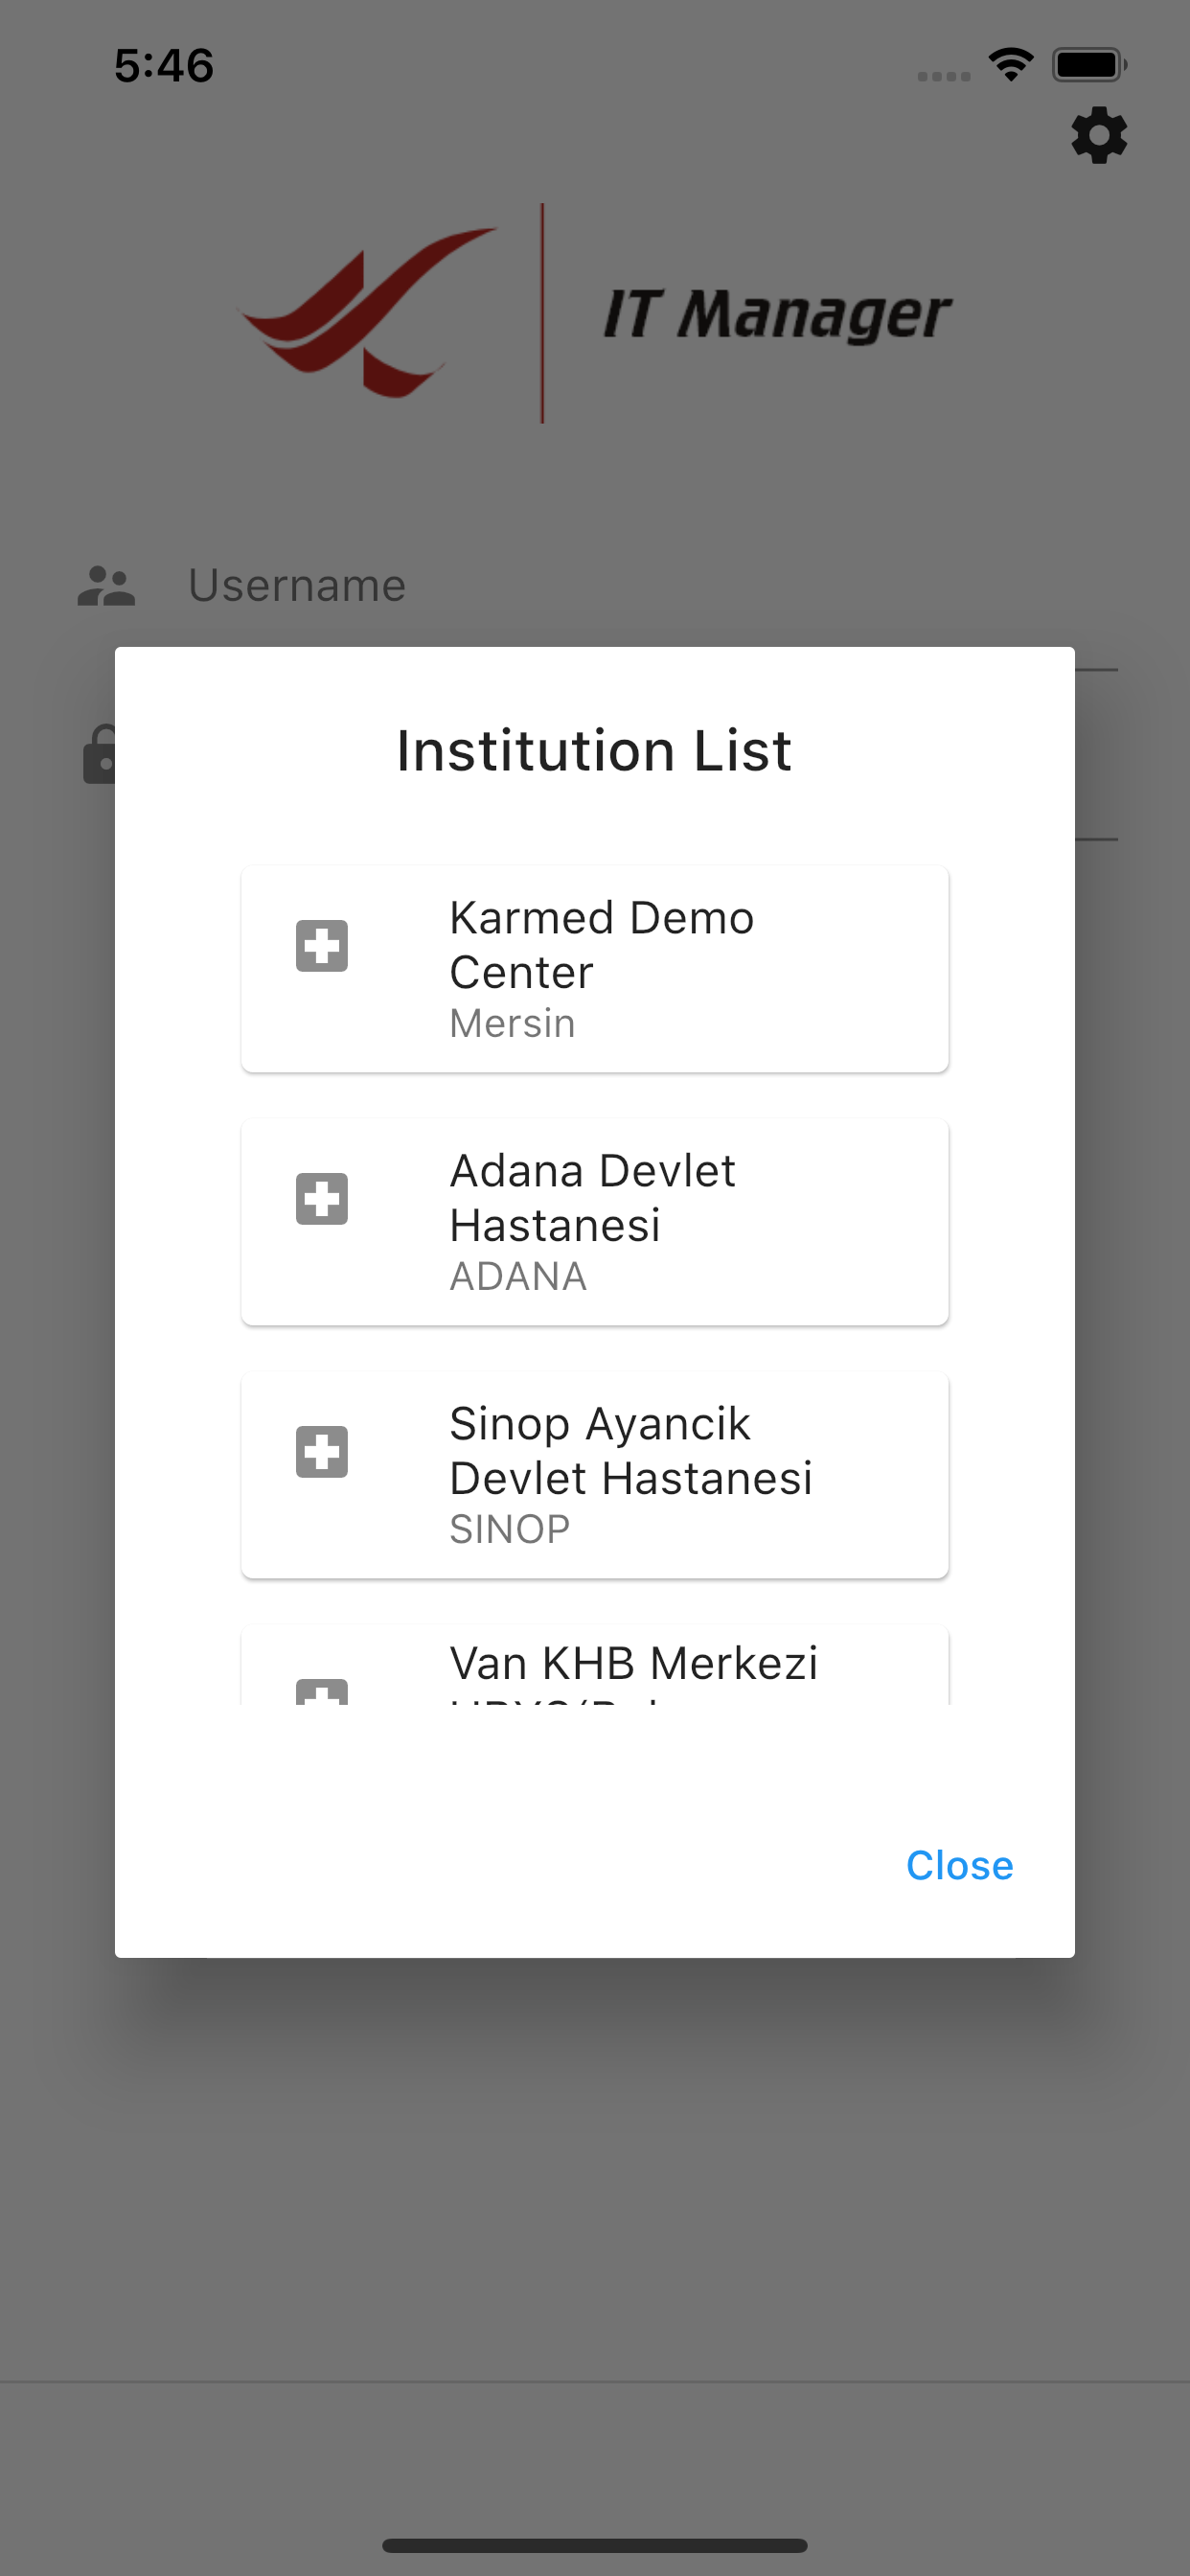Click the plus icon beside Sinop Ayancik
This screenshot has width=1190, height=2576.
(x=322, y=1452)
